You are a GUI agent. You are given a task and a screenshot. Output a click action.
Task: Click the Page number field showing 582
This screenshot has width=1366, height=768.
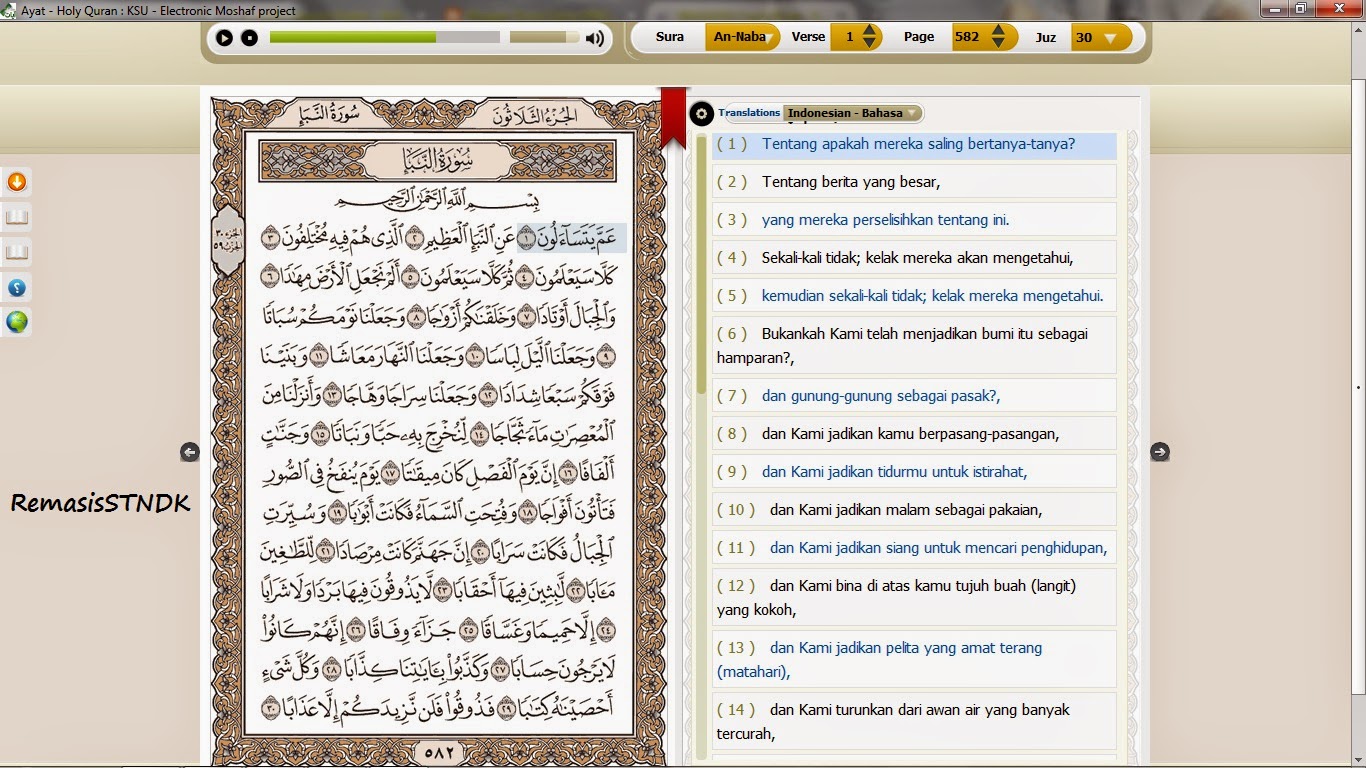click(x=968, y=37)
